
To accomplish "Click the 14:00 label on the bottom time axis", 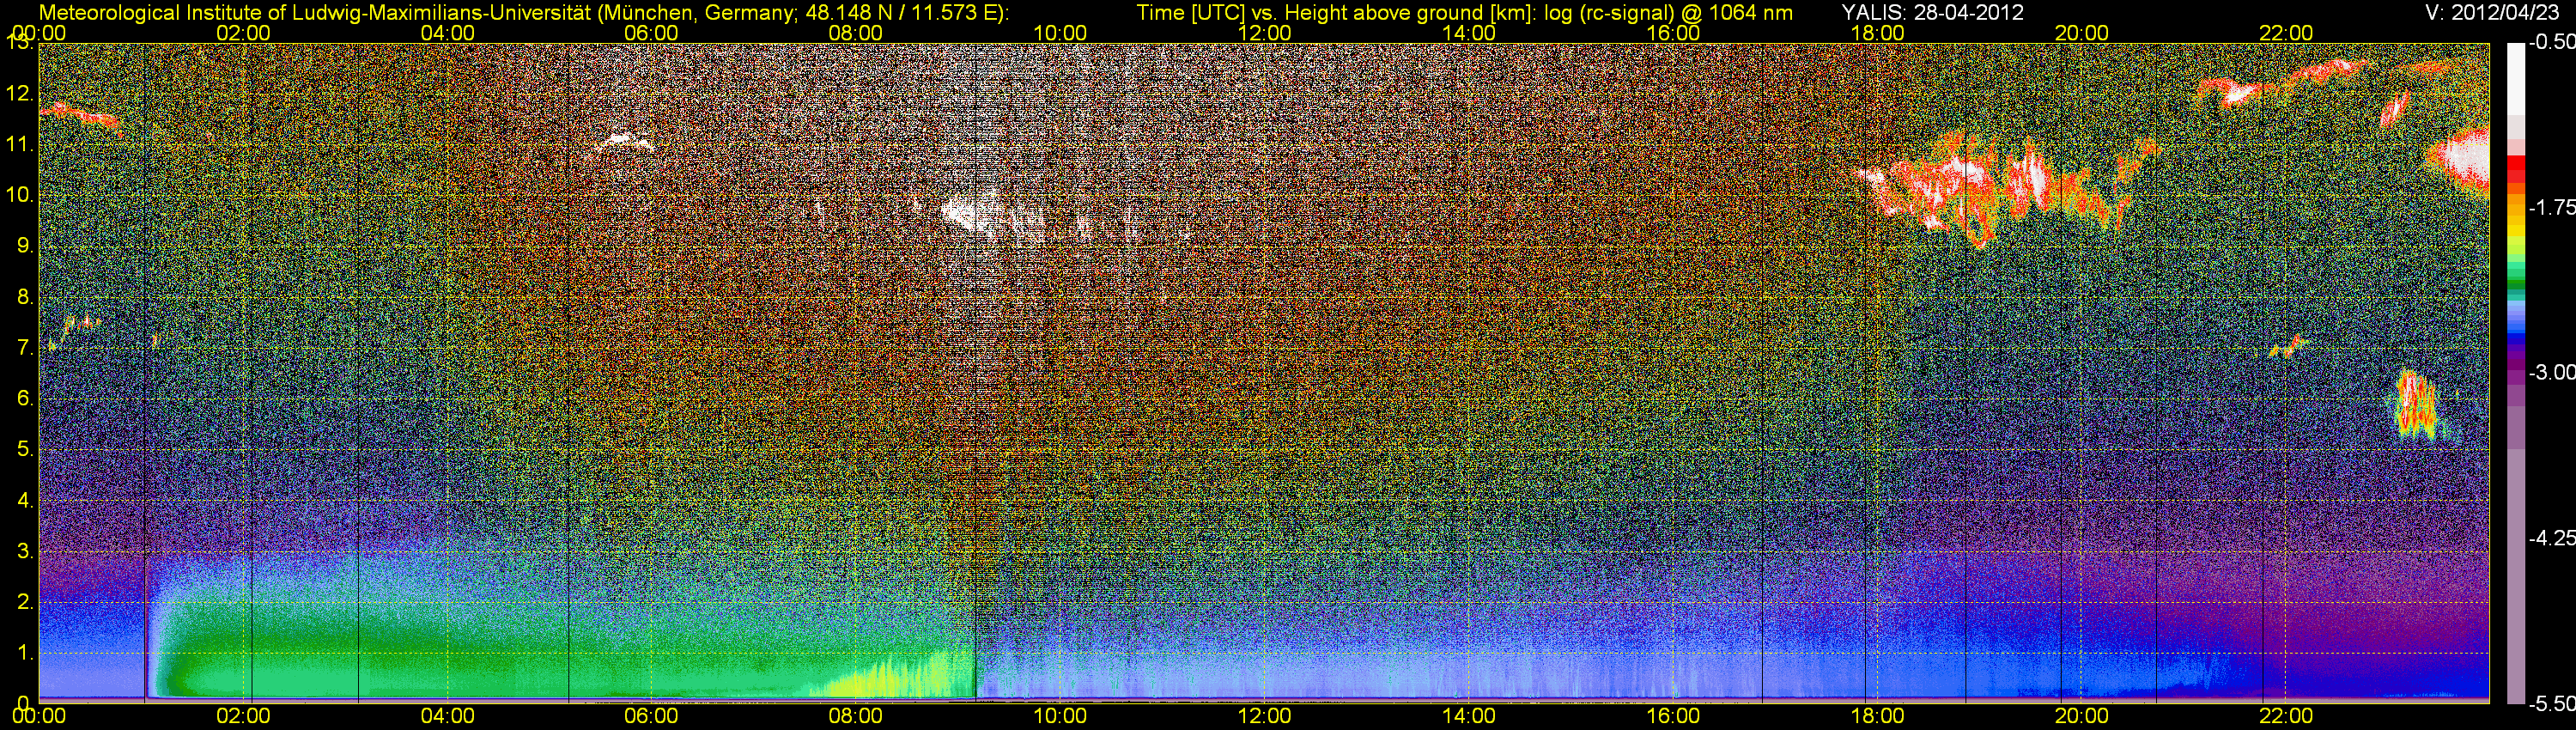I will (x=1469, y=716).
